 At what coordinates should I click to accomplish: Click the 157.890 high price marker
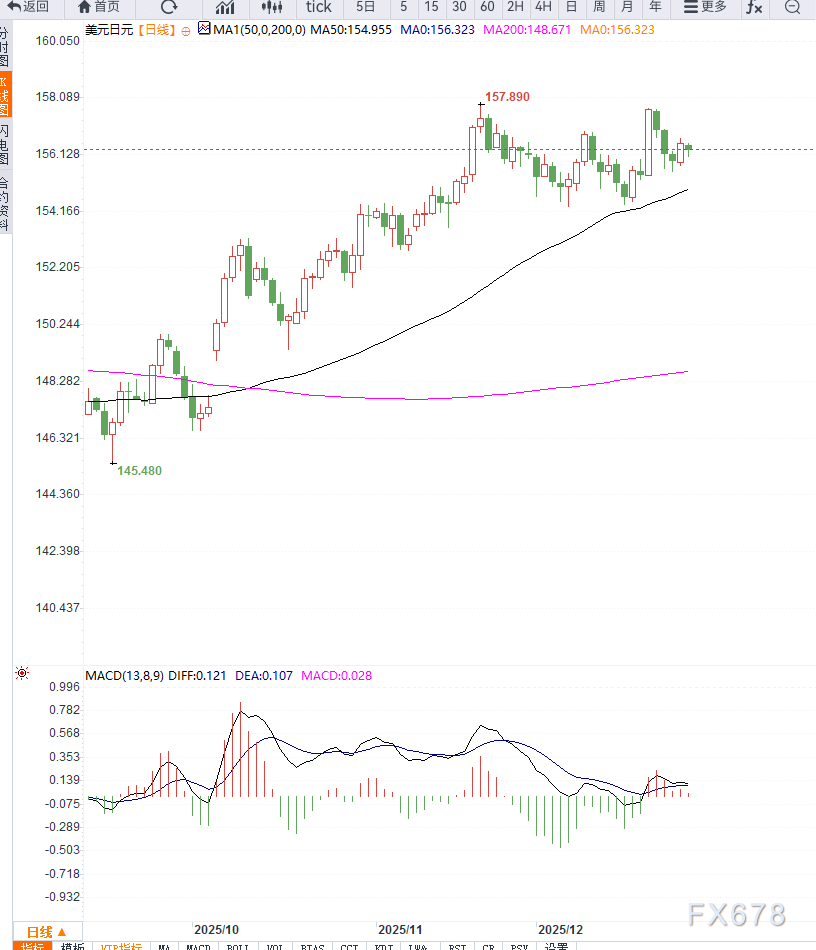pos(507,97)
